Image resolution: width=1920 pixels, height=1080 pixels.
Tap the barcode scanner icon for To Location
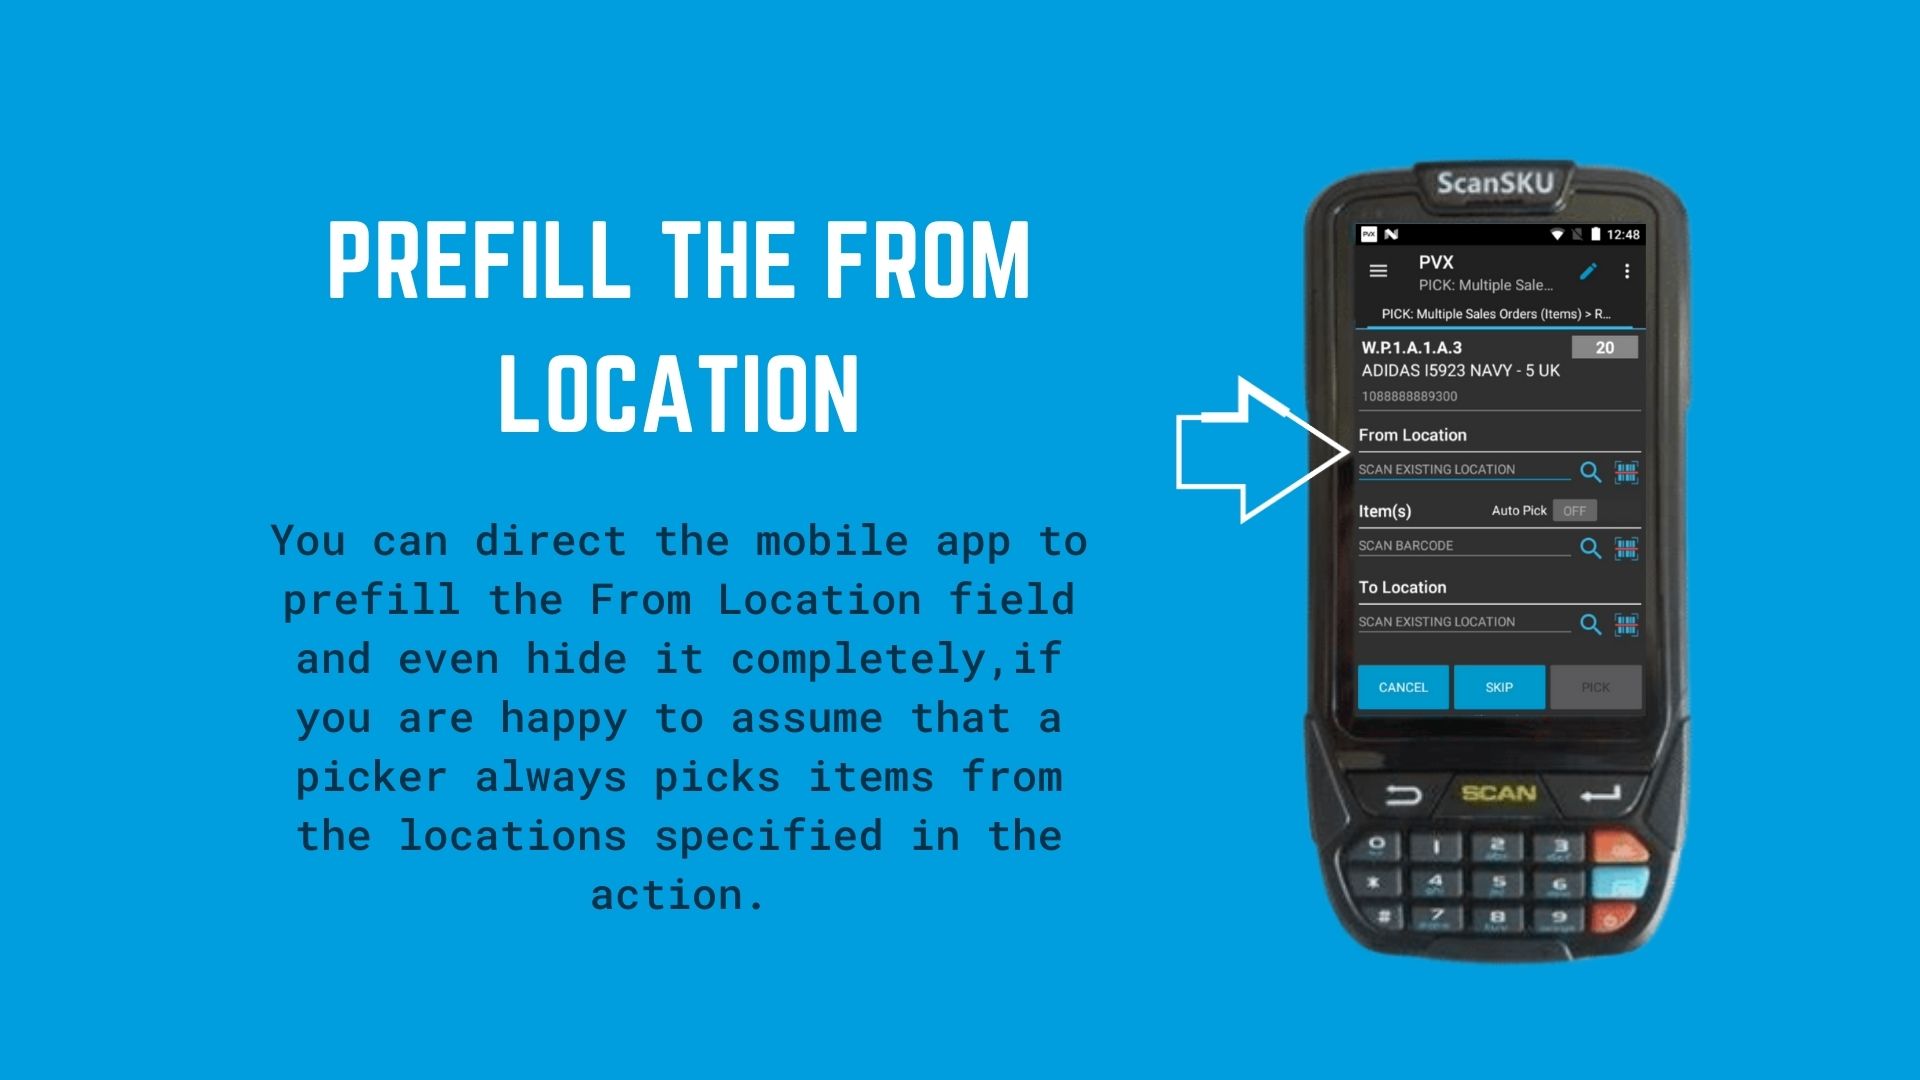coord(1627,620)
